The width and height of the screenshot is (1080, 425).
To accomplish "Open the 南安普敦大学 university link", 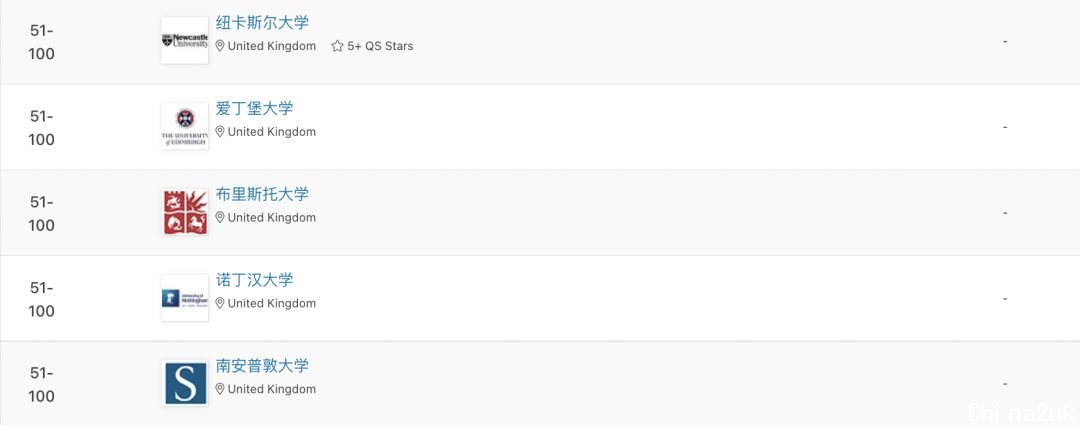I will [x=262, y=365].
